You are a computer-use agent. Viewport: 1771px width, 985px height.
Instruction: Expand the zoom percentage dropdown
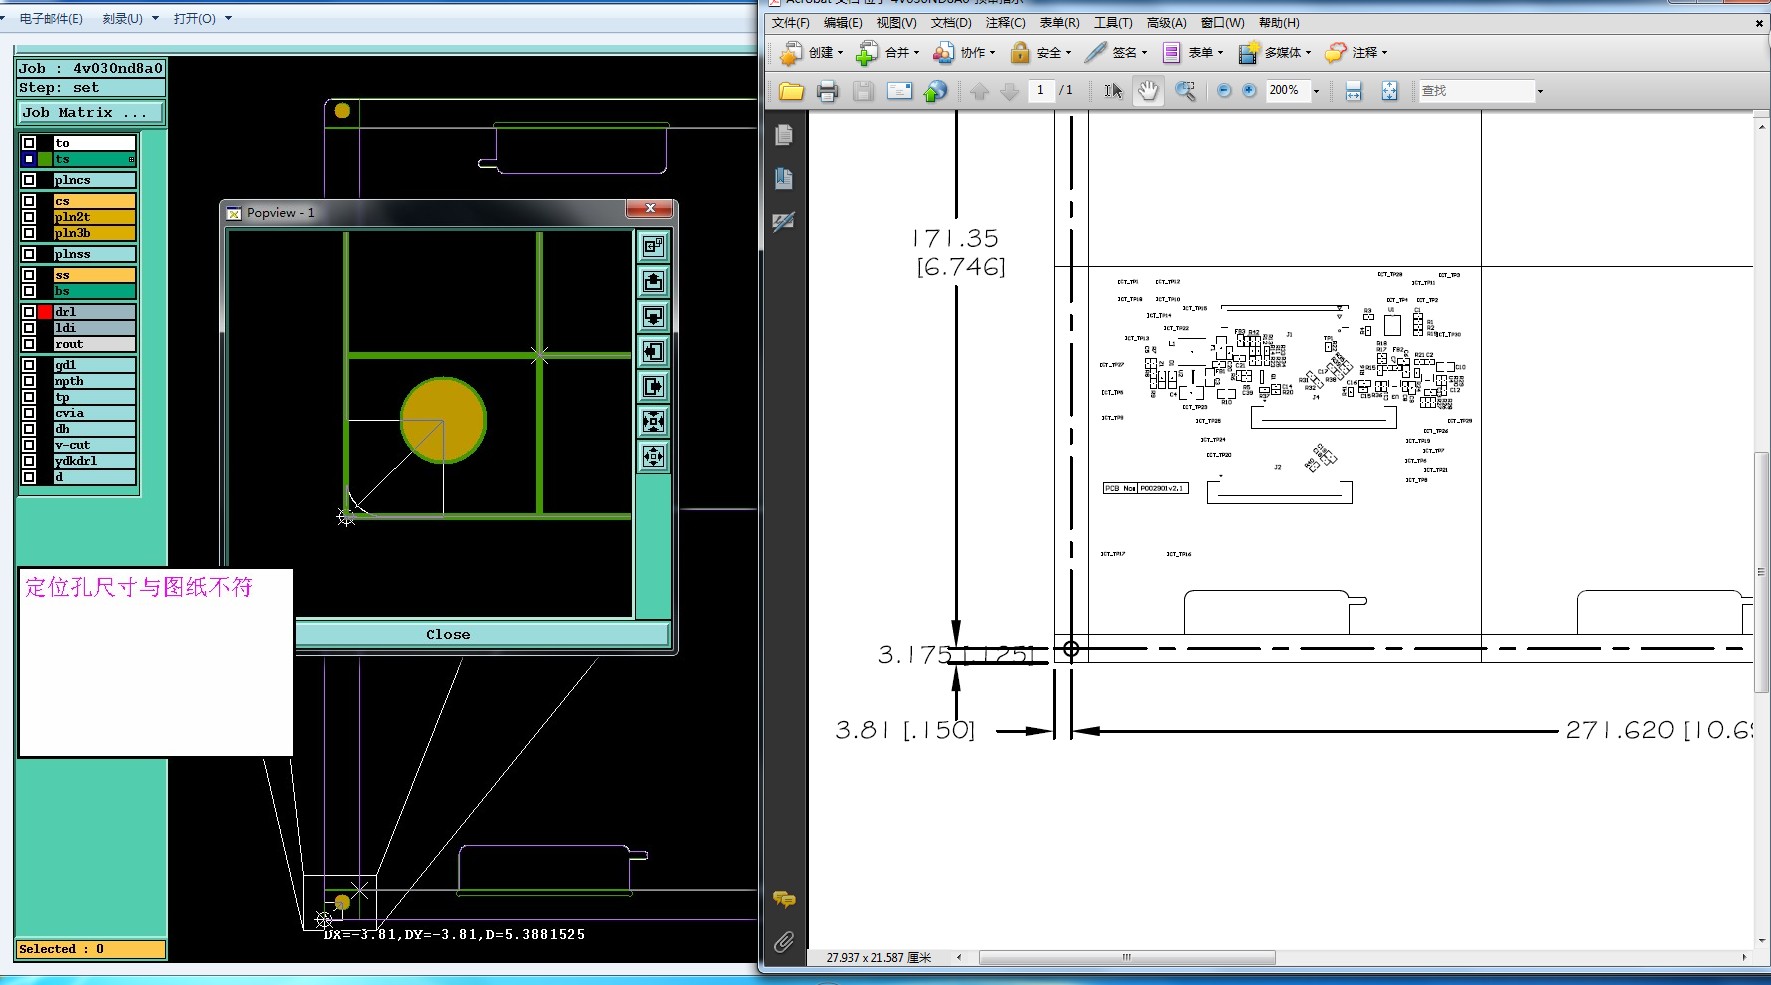tap(1316, 92)
